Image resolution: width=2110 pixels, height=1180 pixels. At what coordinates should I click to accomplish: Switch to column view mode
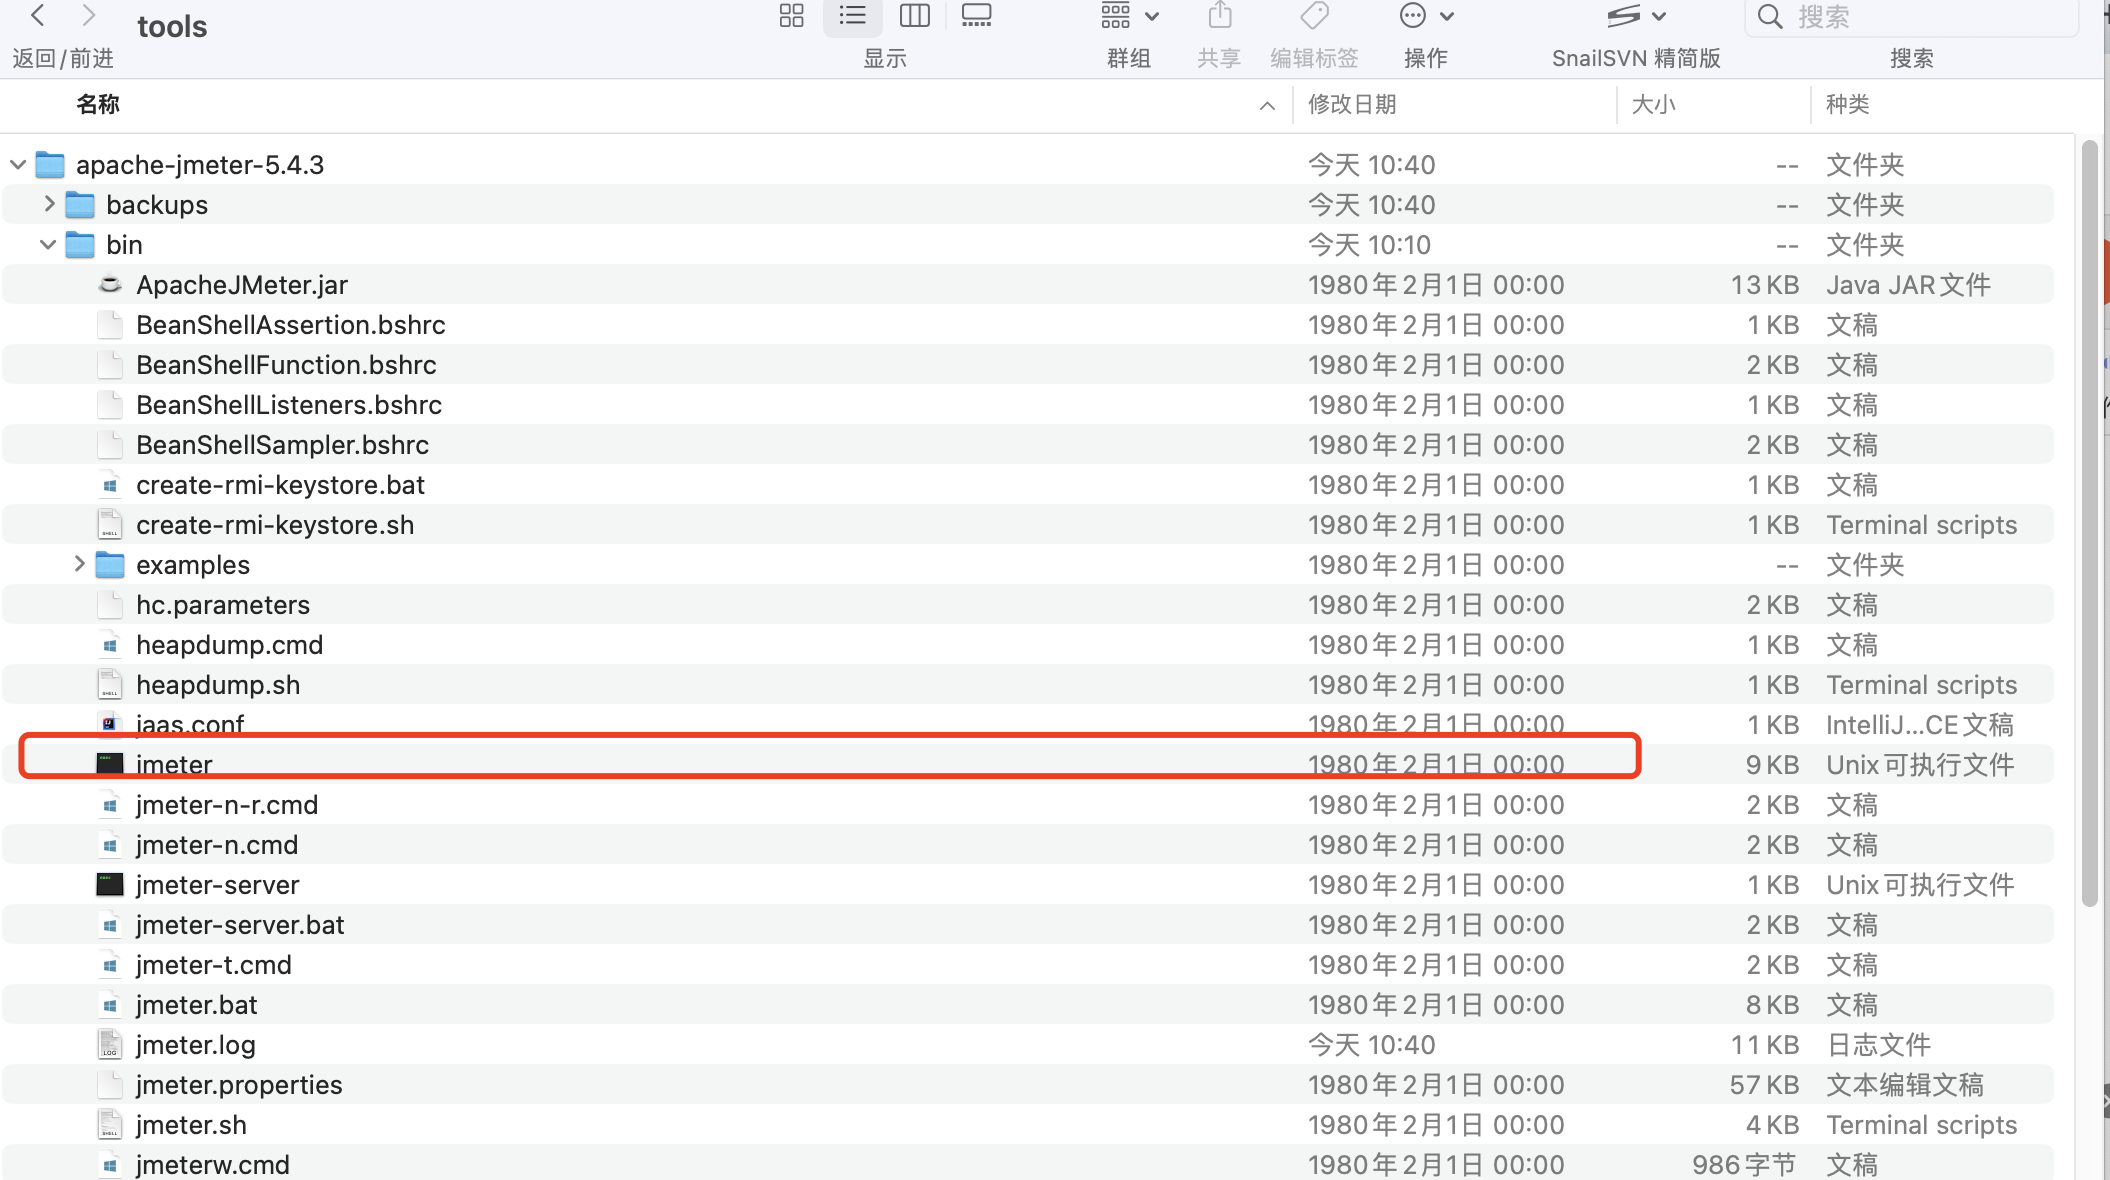pyautogui.click(x=914, y=16)
